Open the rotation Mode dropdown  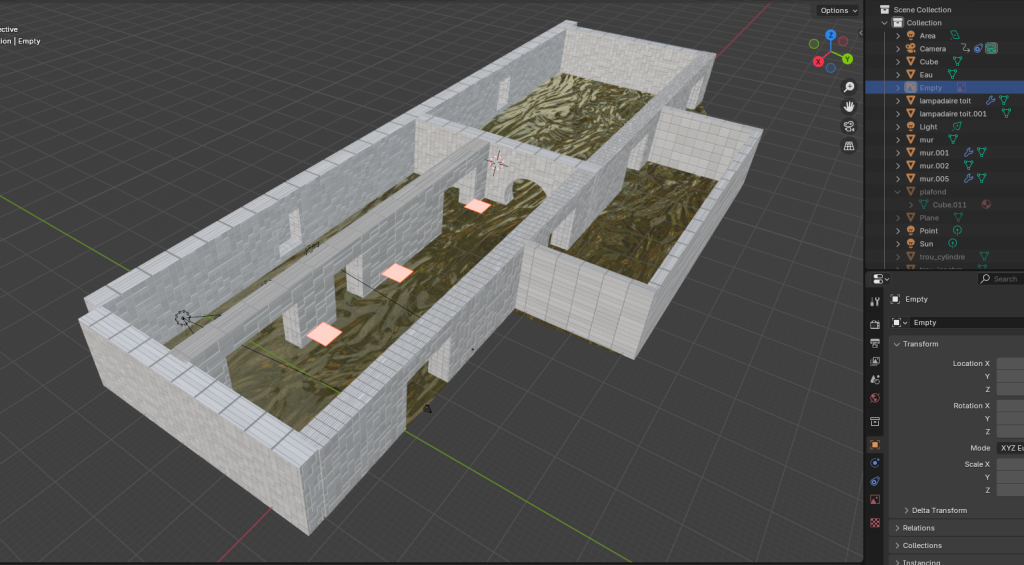1008,448
